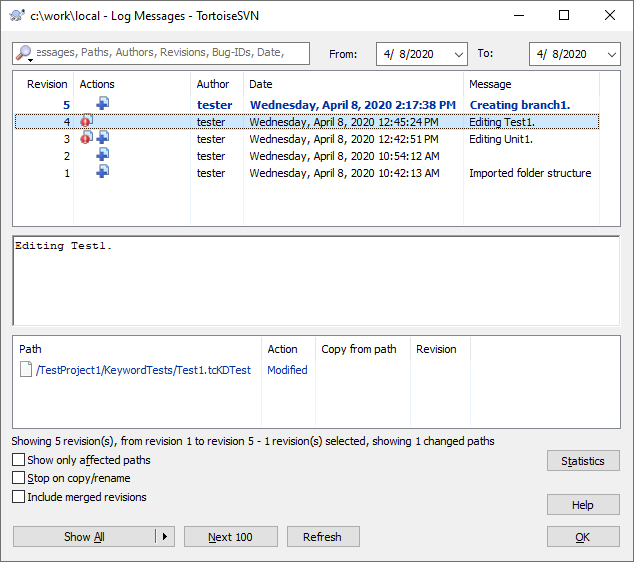Viewport: 634px width, 562px height.
Task: Click the modified action icon in revision 4
Action: tap(86, 122)
